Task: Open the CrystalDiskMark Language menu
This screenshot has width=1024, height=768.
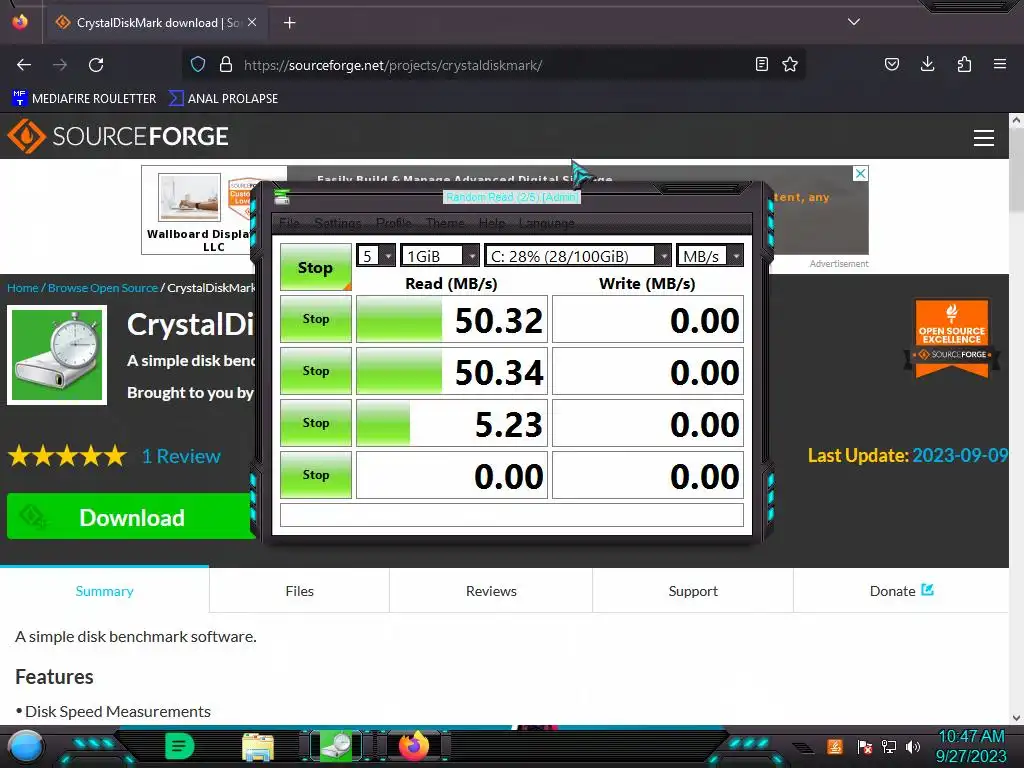Action: 547,223
